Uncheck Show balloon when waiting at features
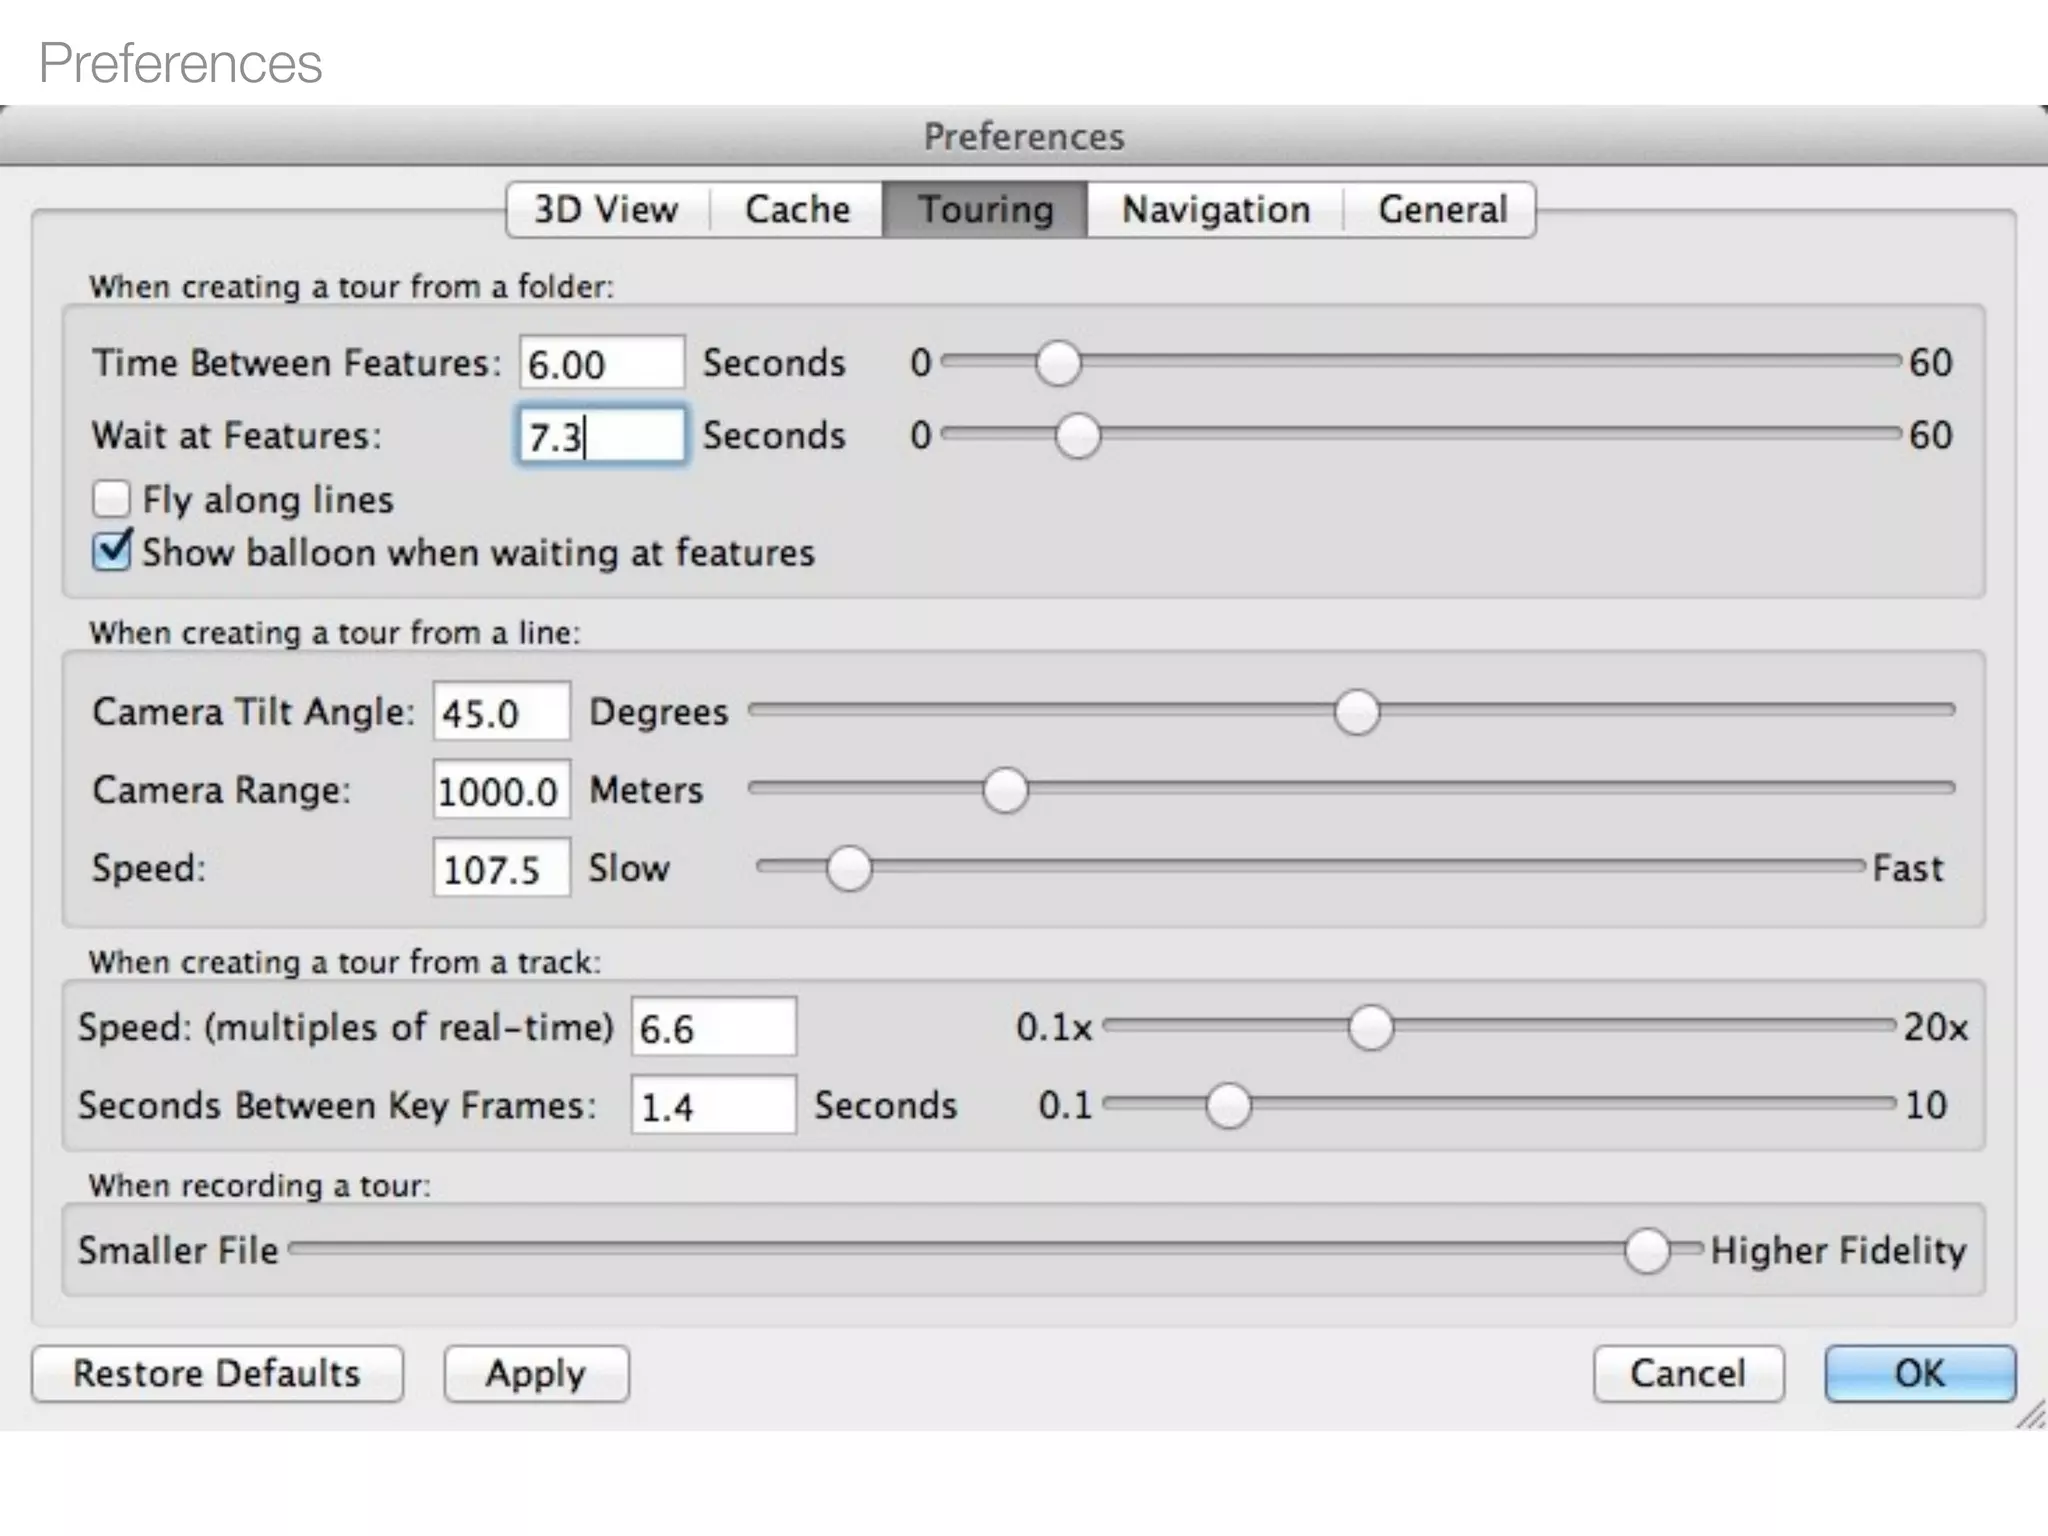This screenshot has width=2048, height=1536. point(111,552)
